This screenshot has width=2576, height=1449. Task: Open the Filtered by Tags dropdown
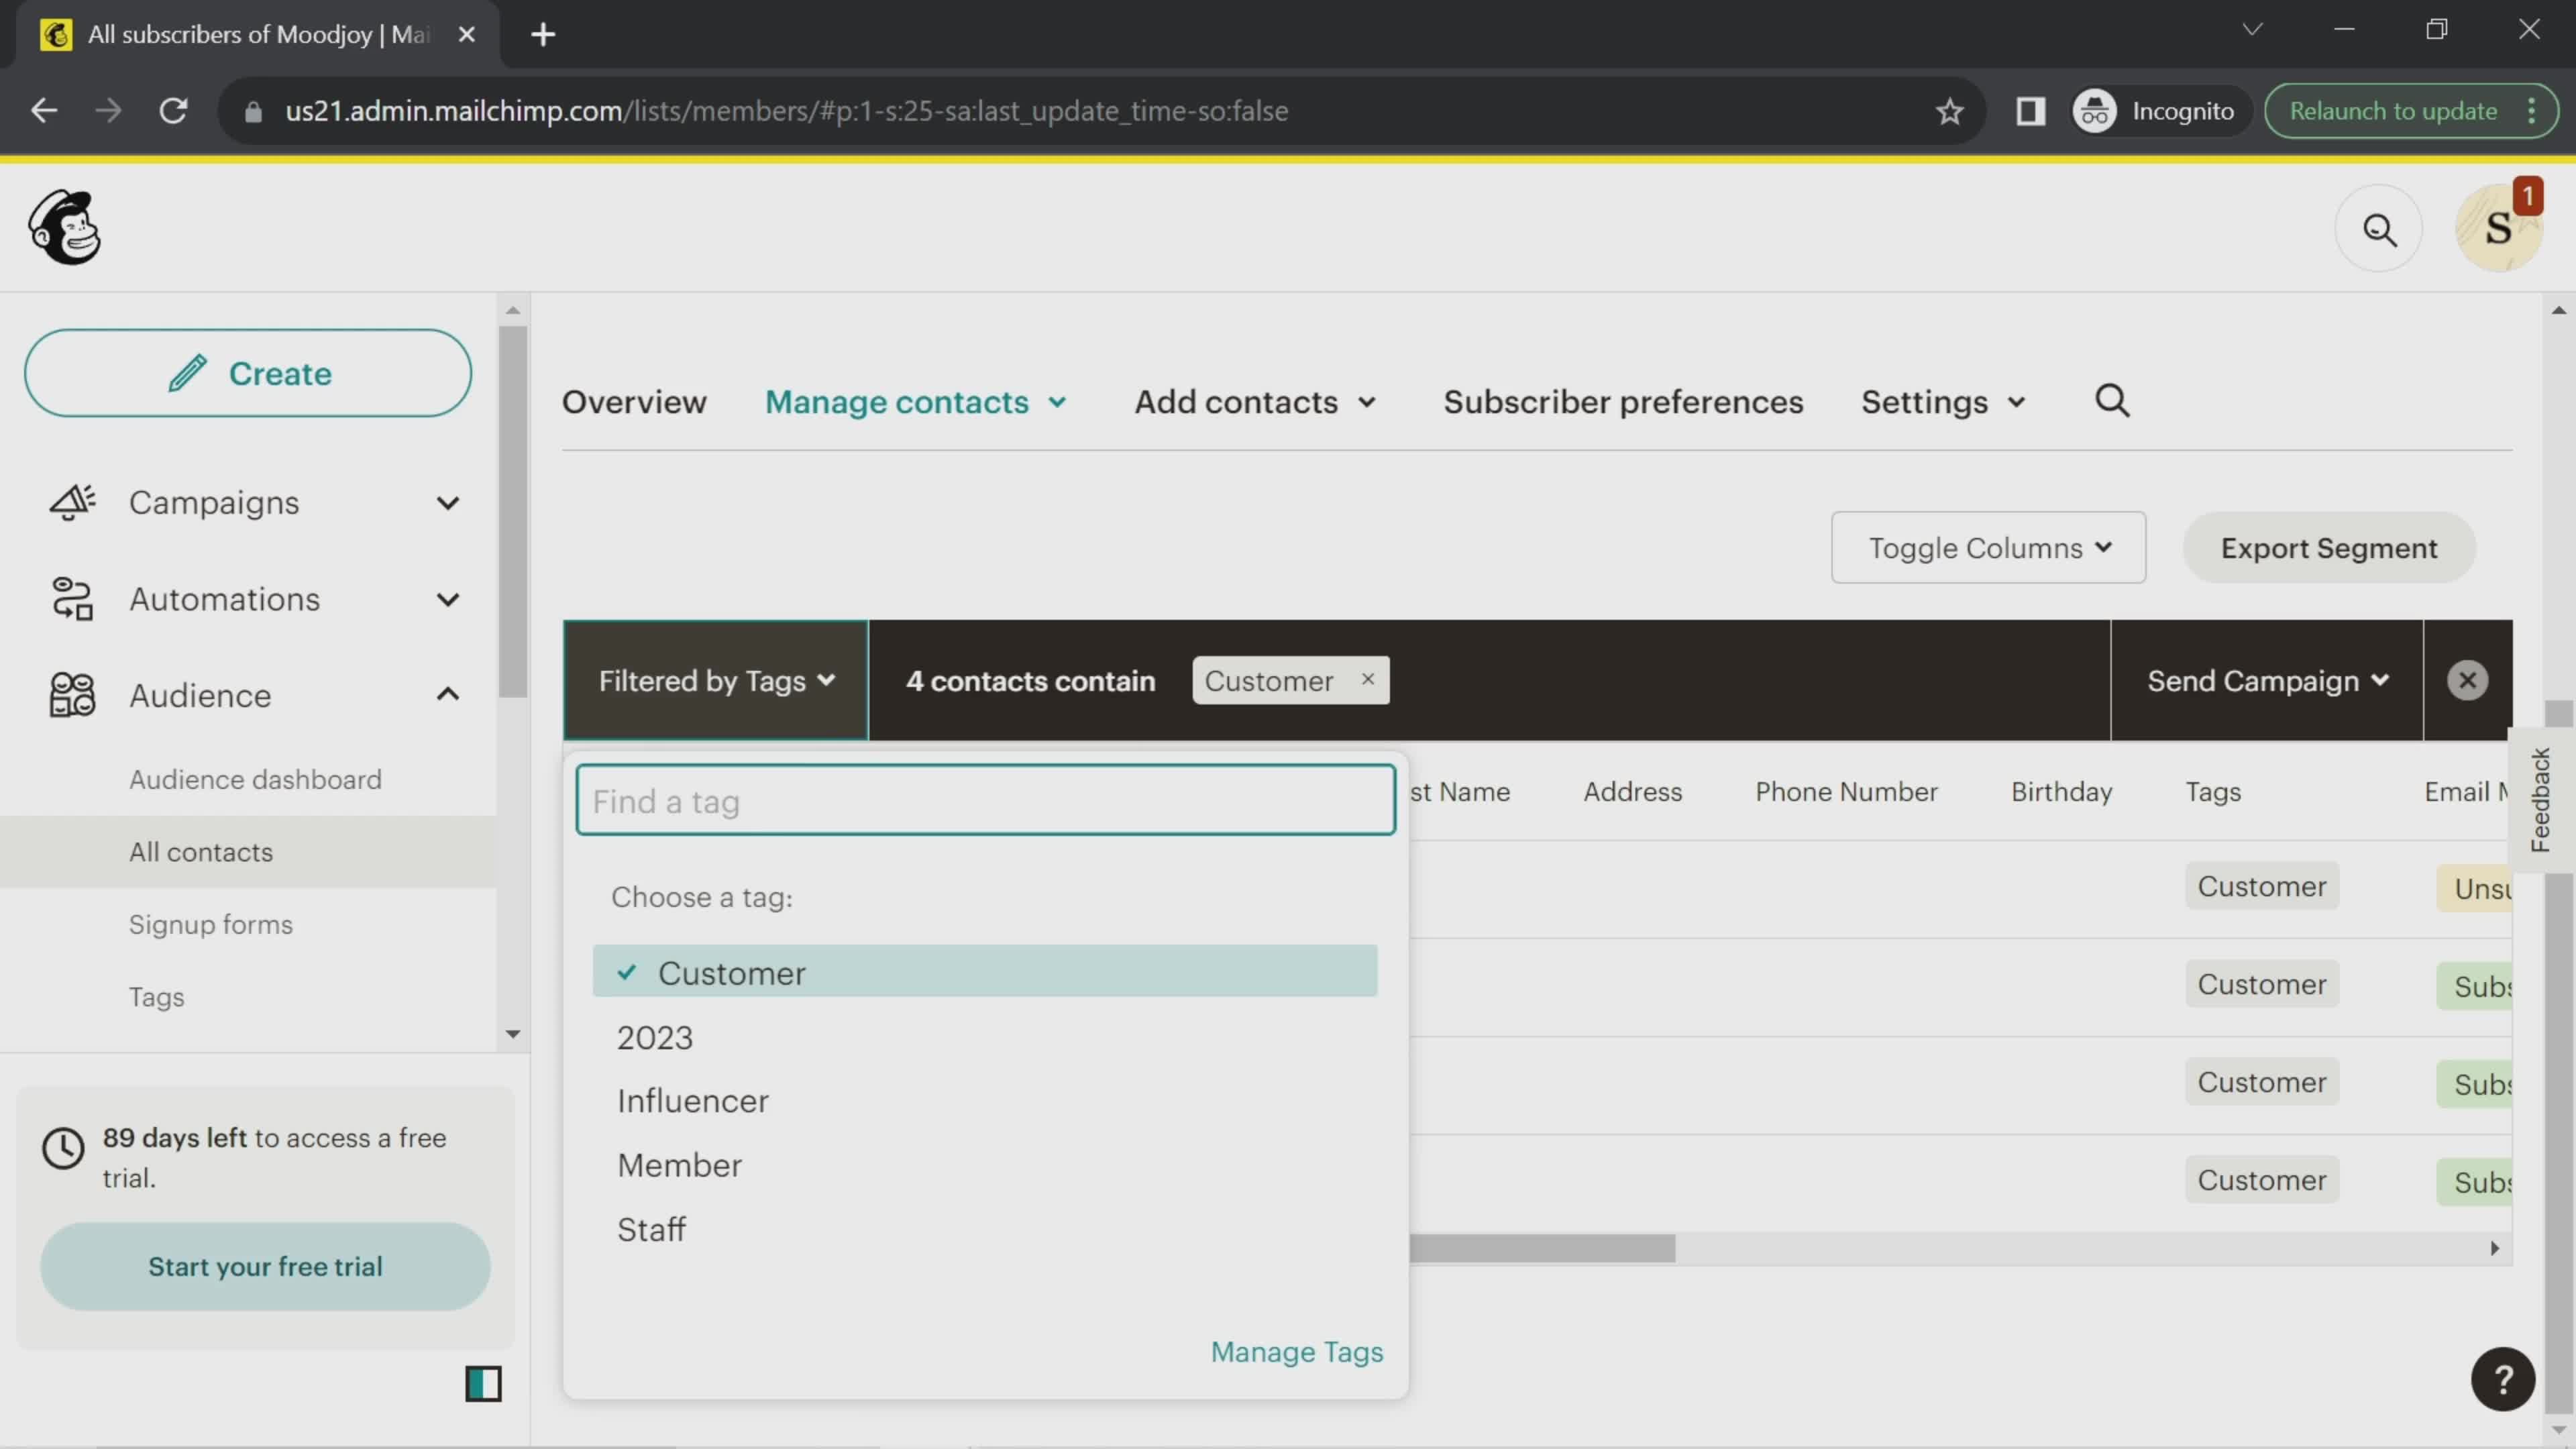716,680
